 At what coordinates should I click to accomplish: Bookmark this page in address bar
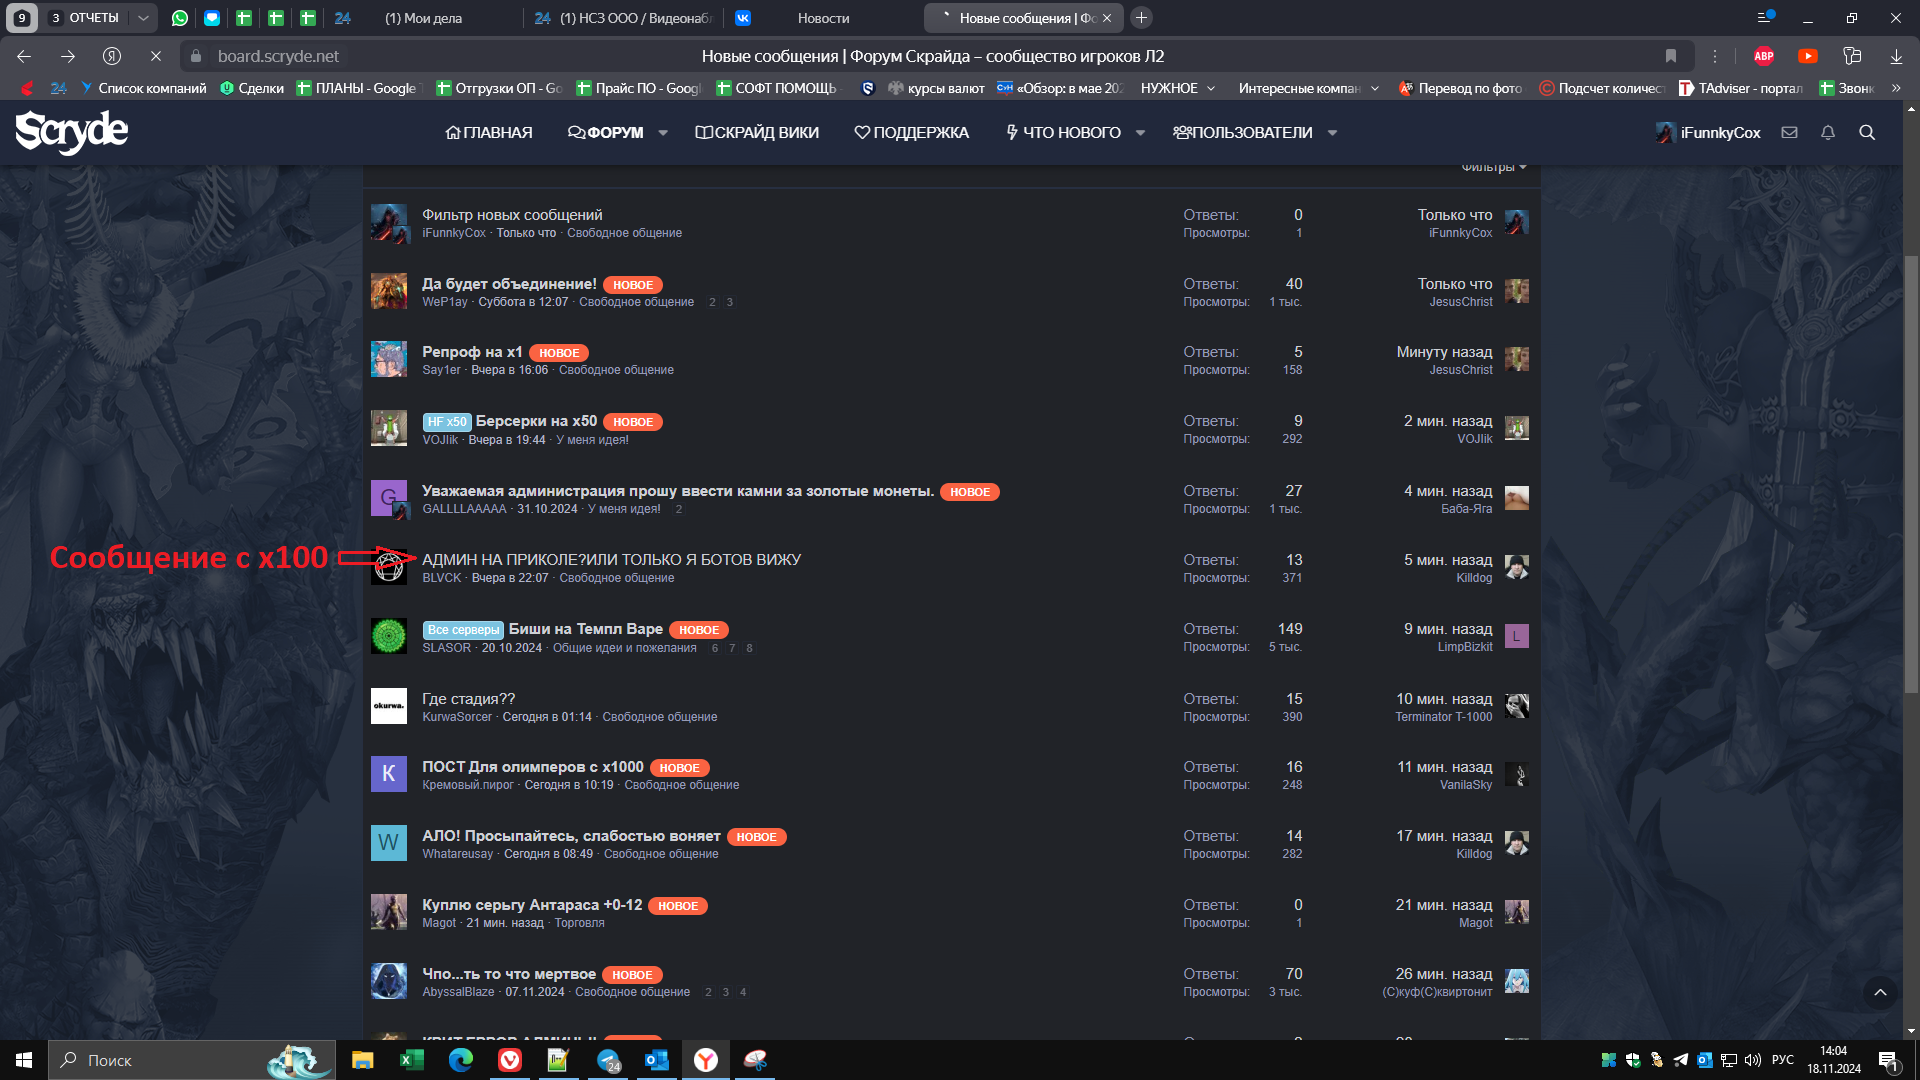[1671, 56]
